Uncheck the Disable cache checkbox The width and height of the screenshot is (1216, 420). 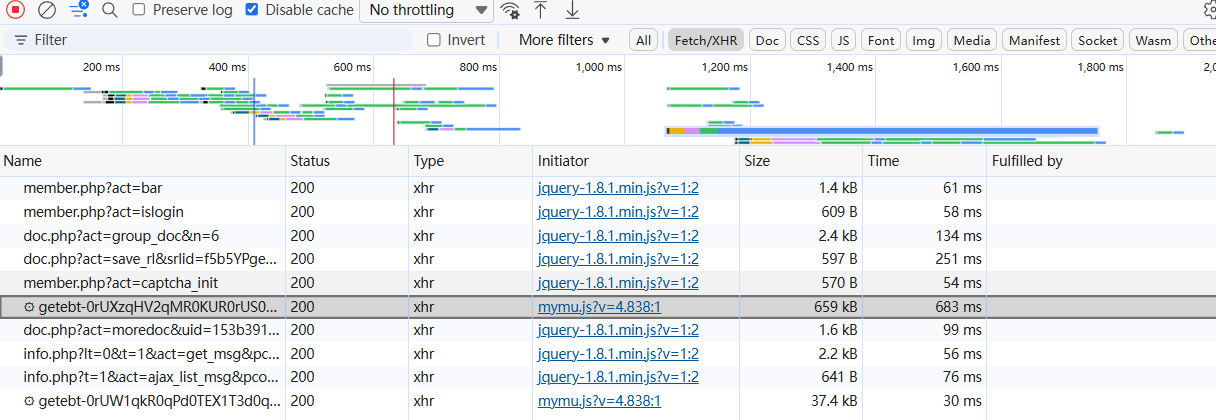point(252,10)
